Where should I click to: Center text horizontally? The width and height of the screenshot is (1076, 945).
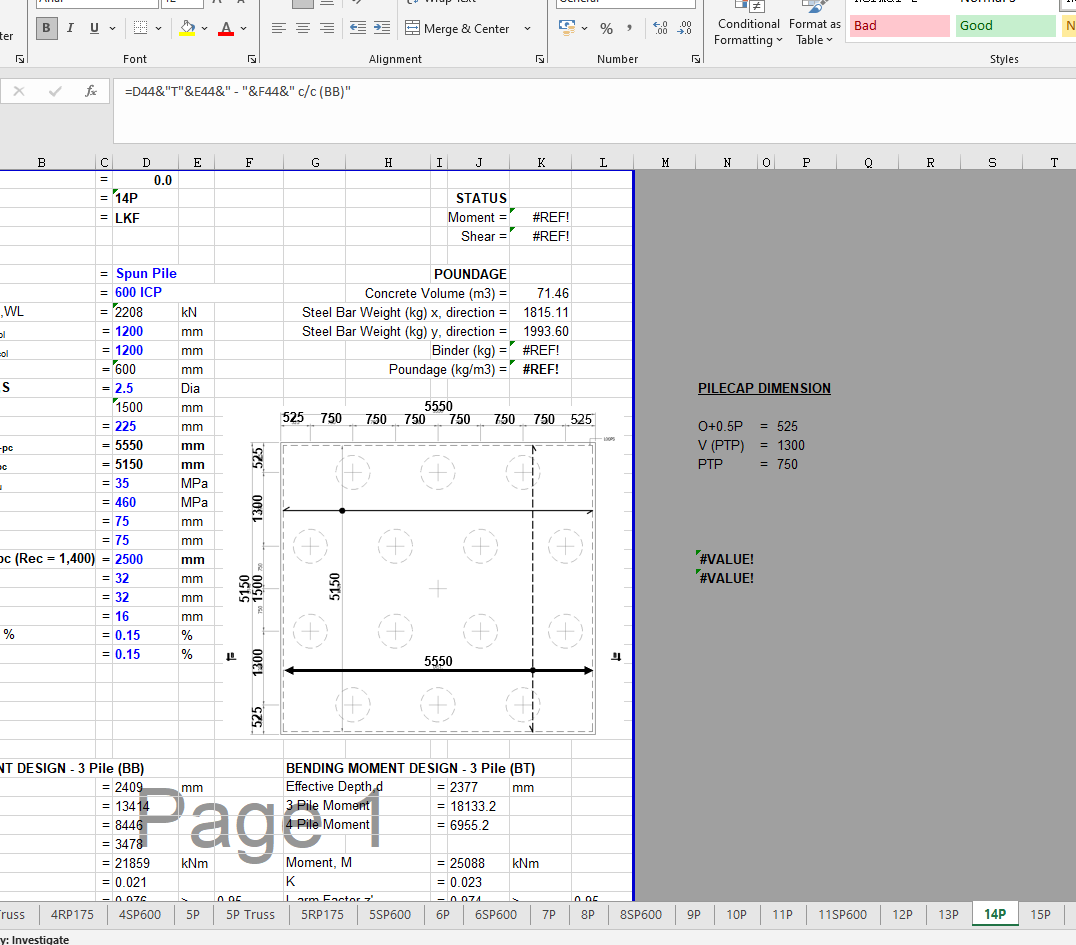tap(303, 28)
